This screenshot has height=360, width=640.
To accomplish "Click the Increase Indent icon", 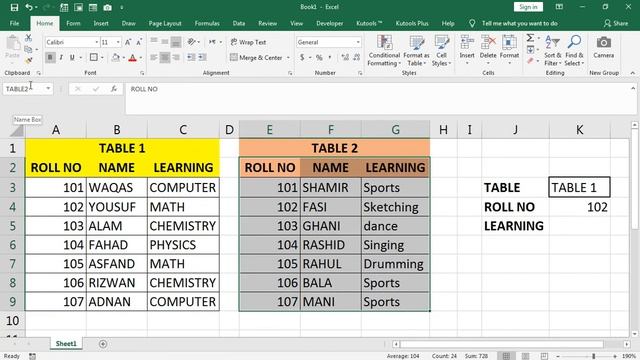I will (x=202, y=58).
